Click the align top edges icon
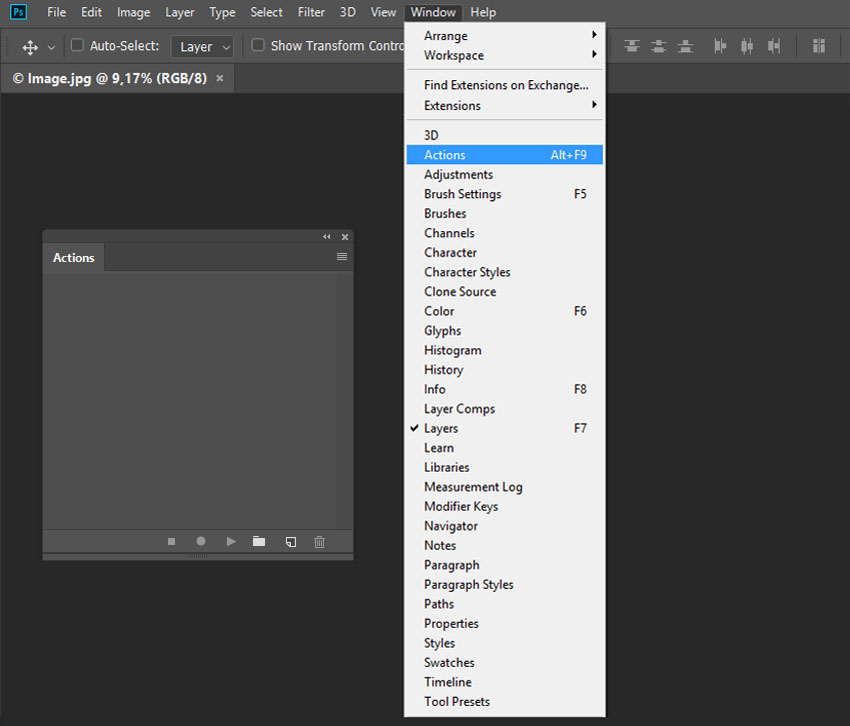This screenshot has width=850, height=726. pyautogui.click(x=632, y=46)
